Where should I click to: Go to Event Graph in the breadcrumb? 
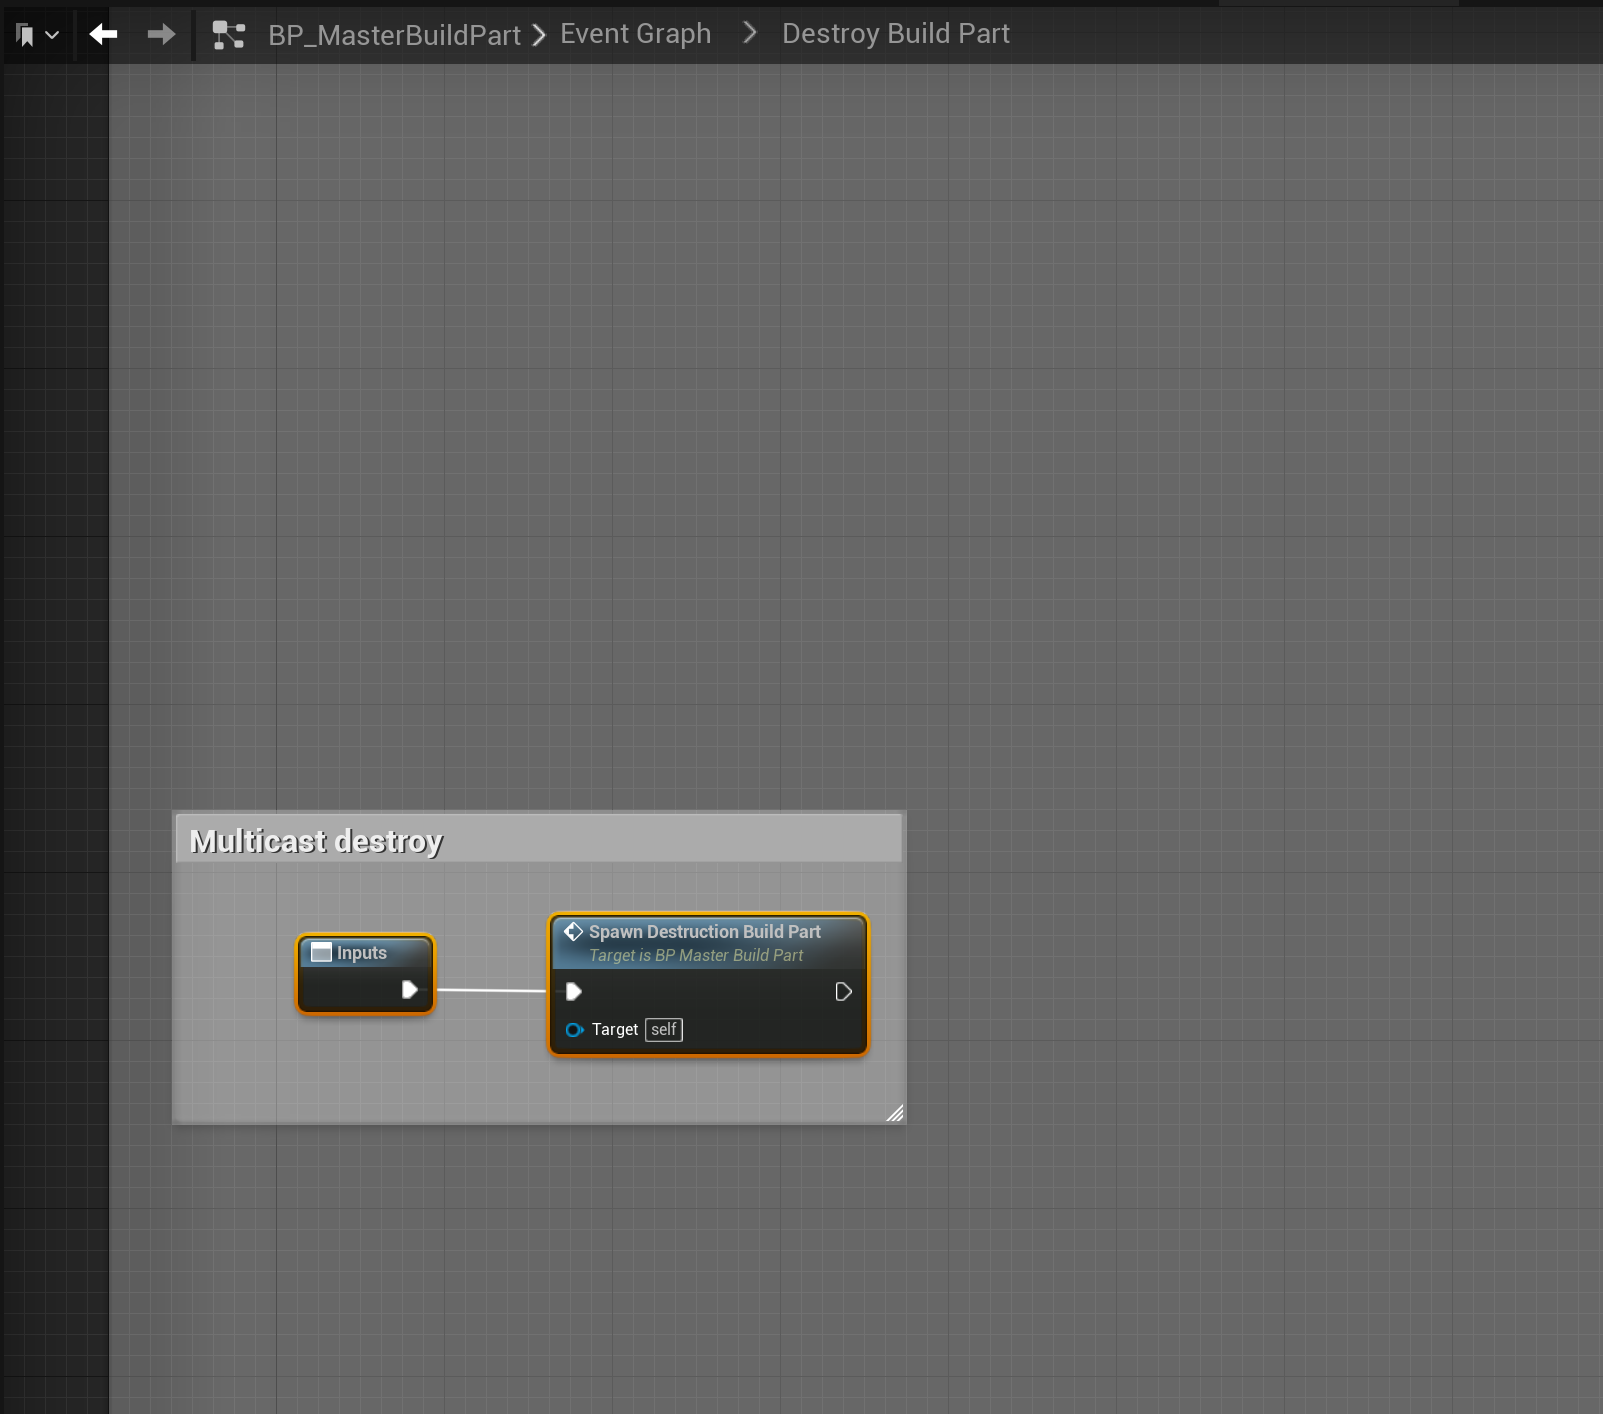click(635, 34)
